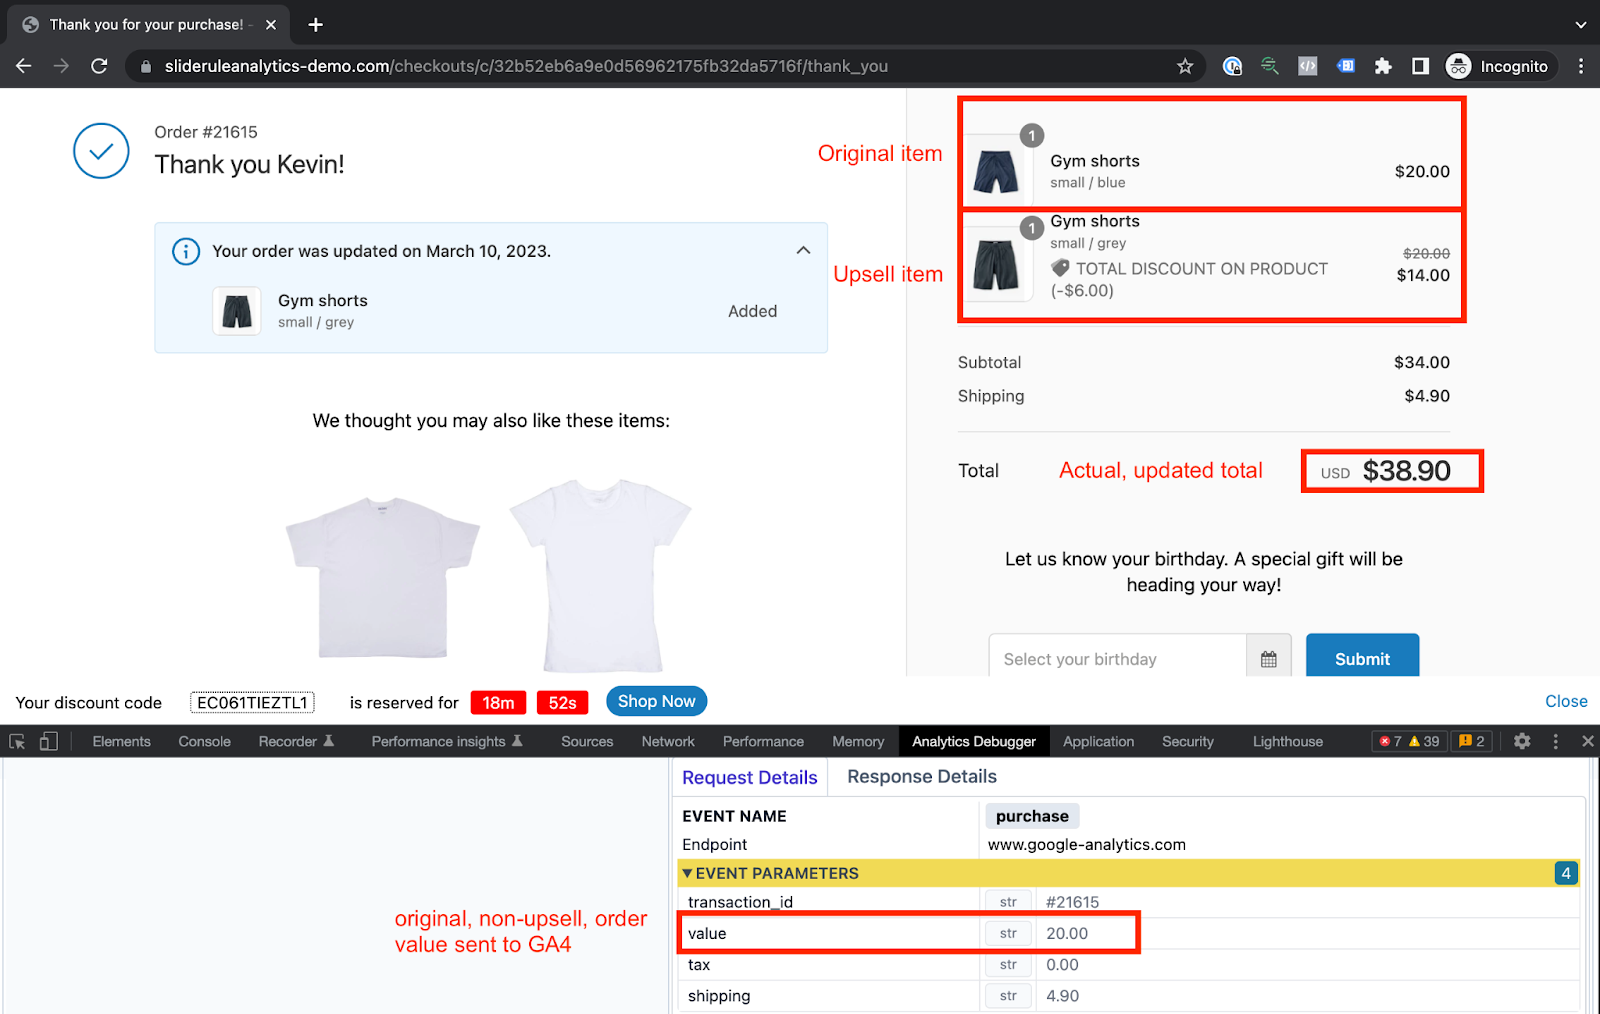Toggle the DevTools device toolbar icon
This screenshot has width=1600, height=1014.
(x=48, y=741)
